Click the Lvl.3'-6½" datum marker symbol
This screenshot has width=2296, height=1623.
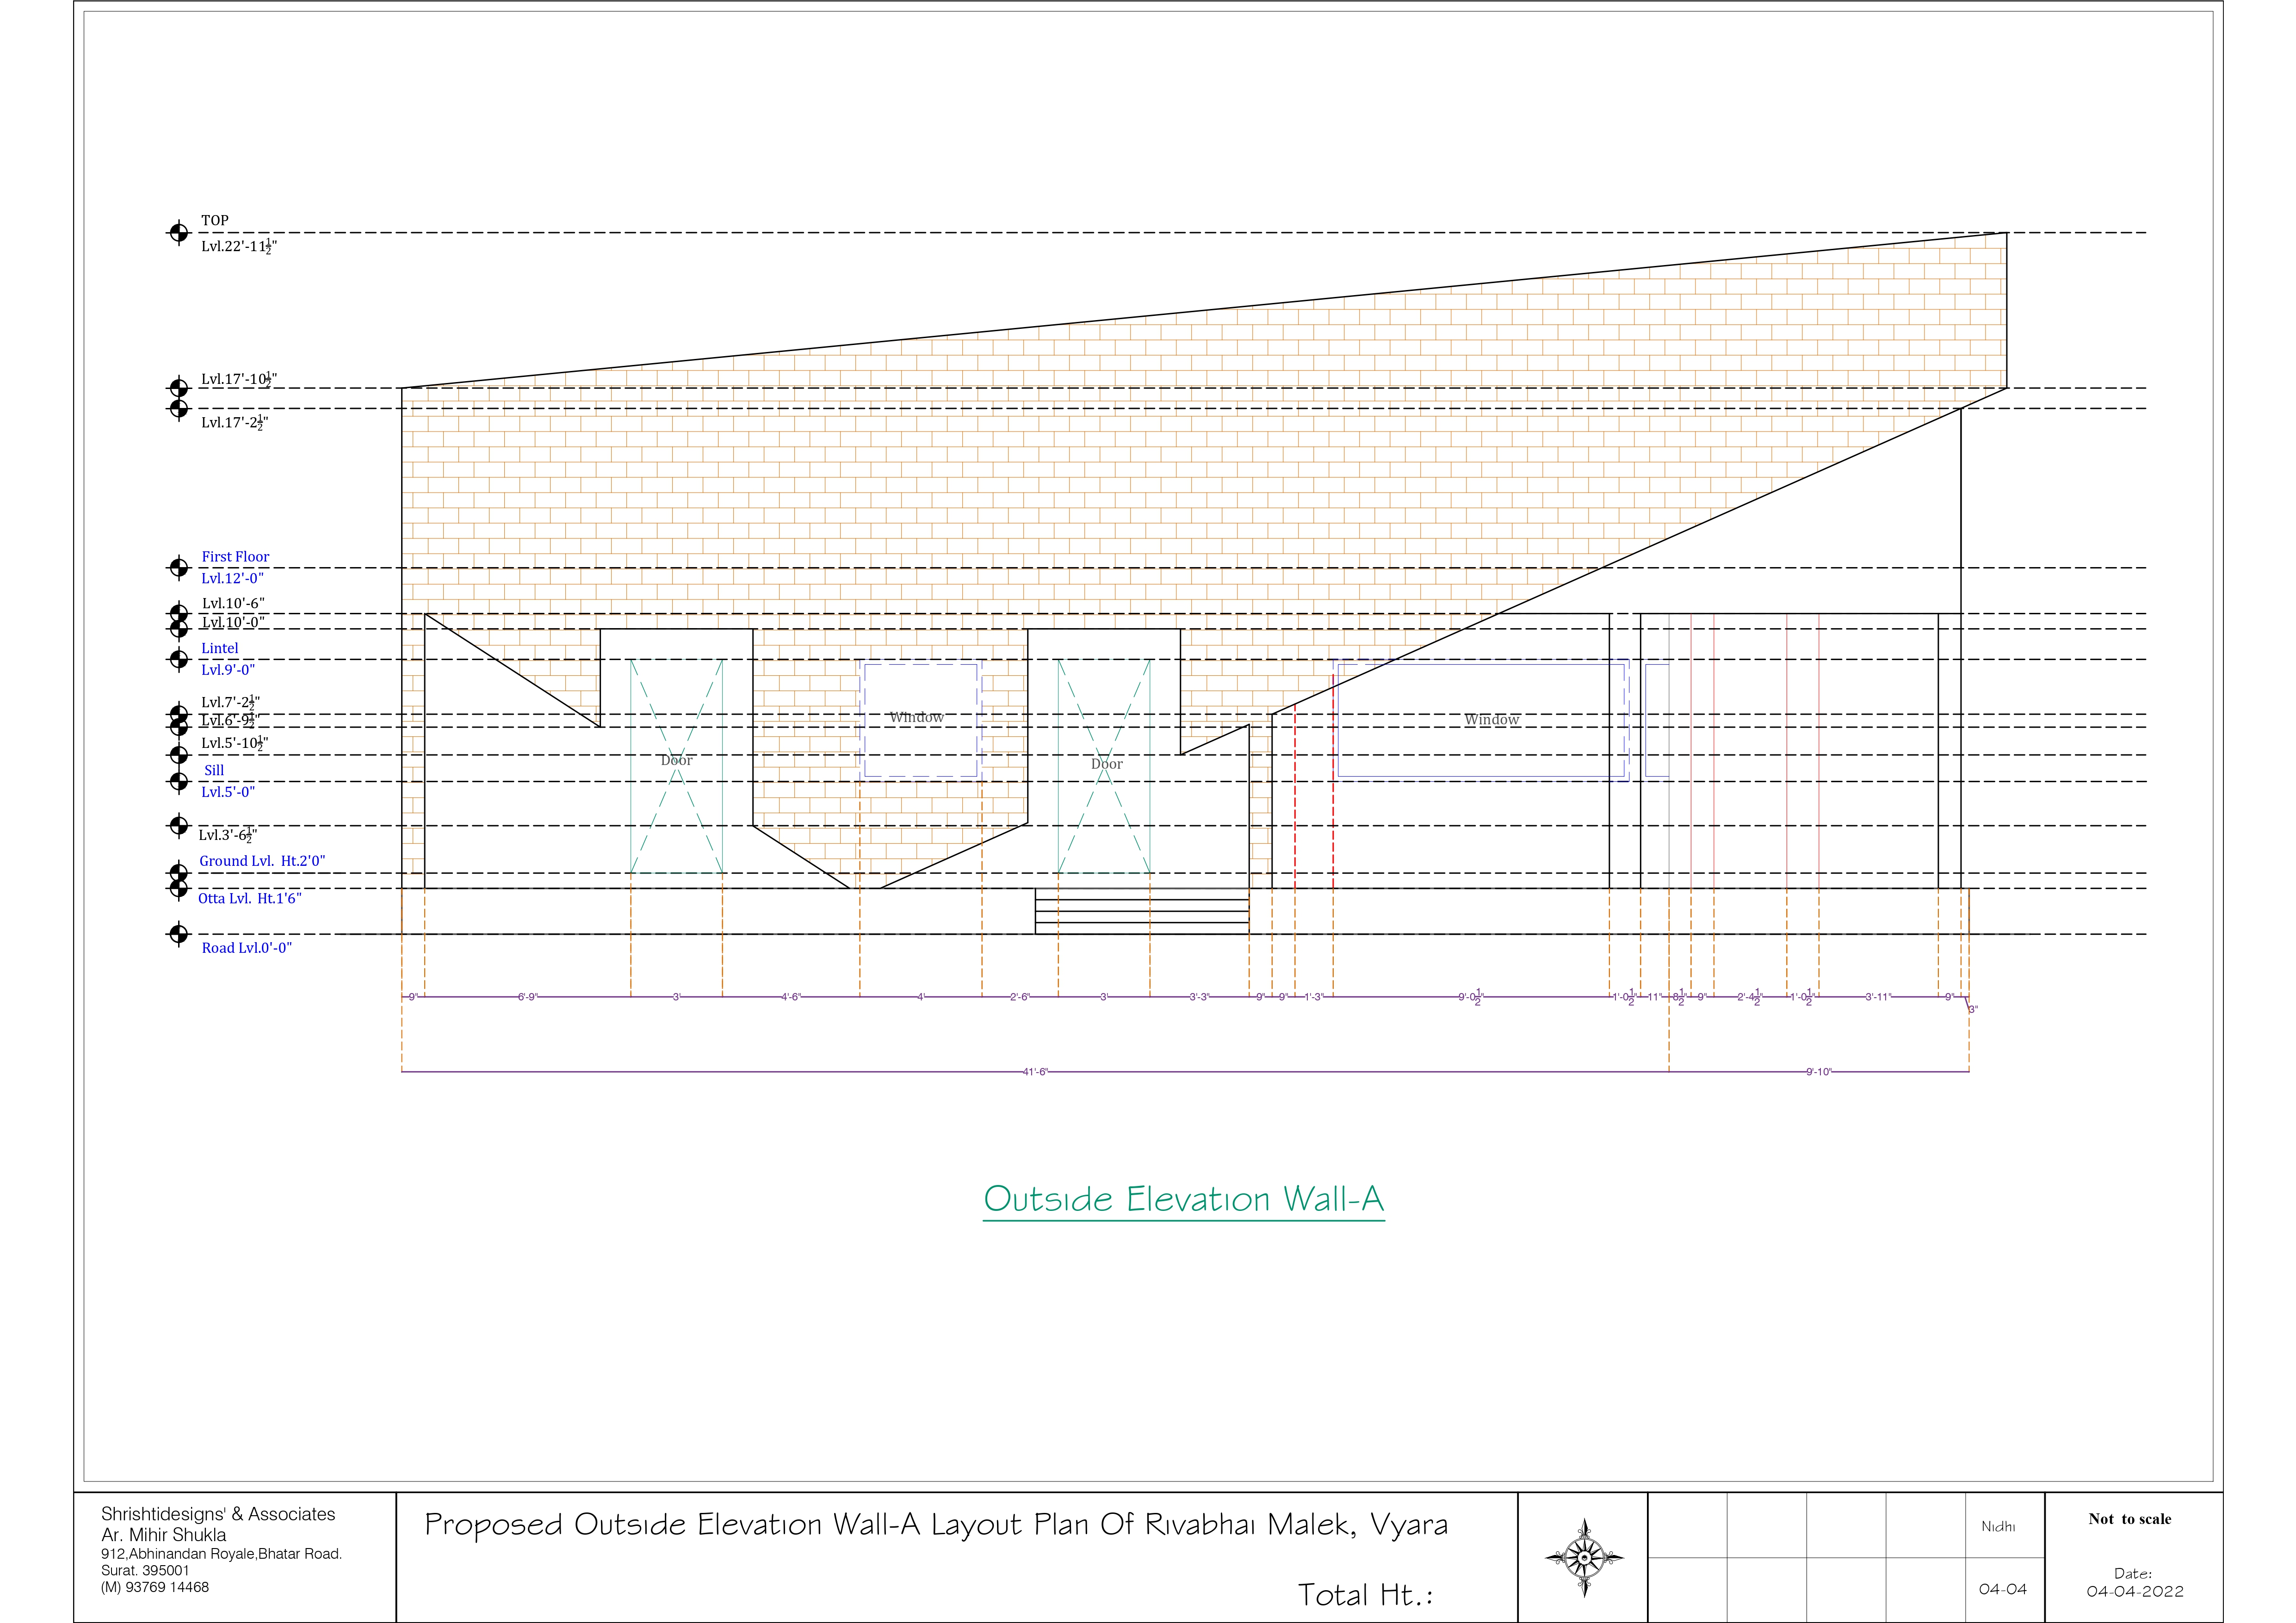tap(178, 825)
